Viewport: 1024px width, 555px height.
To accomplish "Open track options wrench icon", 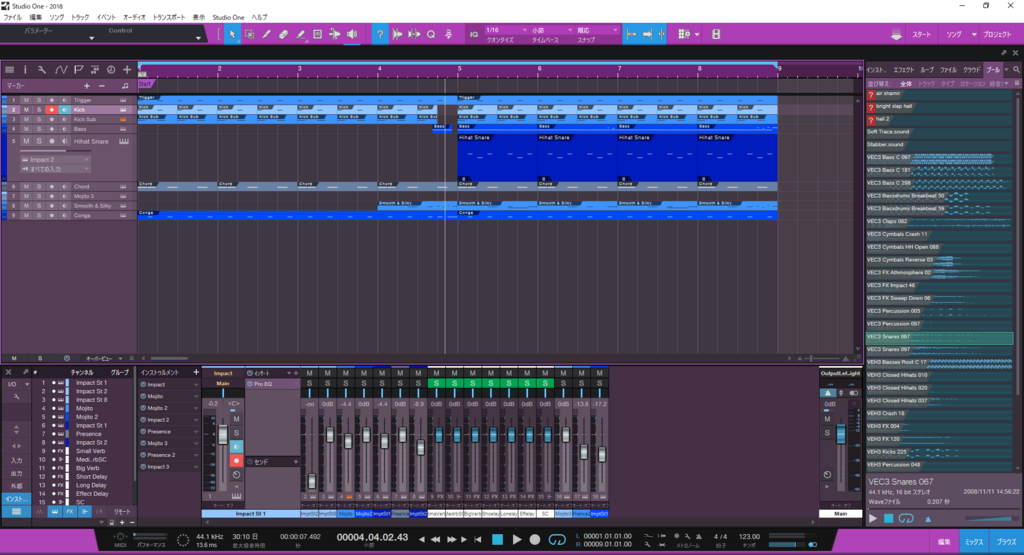I will click(x=42, y=69).
